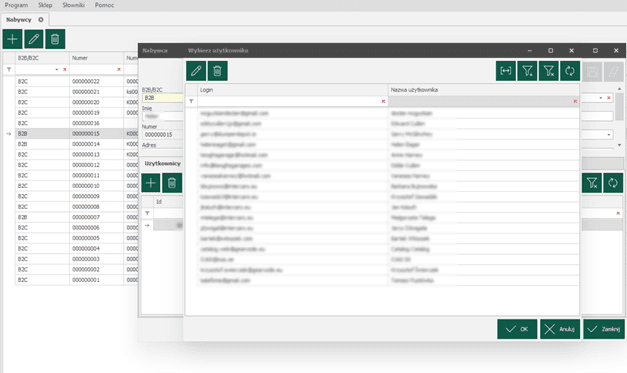The width and height of the screenshot is (627, 373).
Task: Clear the B2B/B2C column filter with red x
Action: tap(65, 70)
